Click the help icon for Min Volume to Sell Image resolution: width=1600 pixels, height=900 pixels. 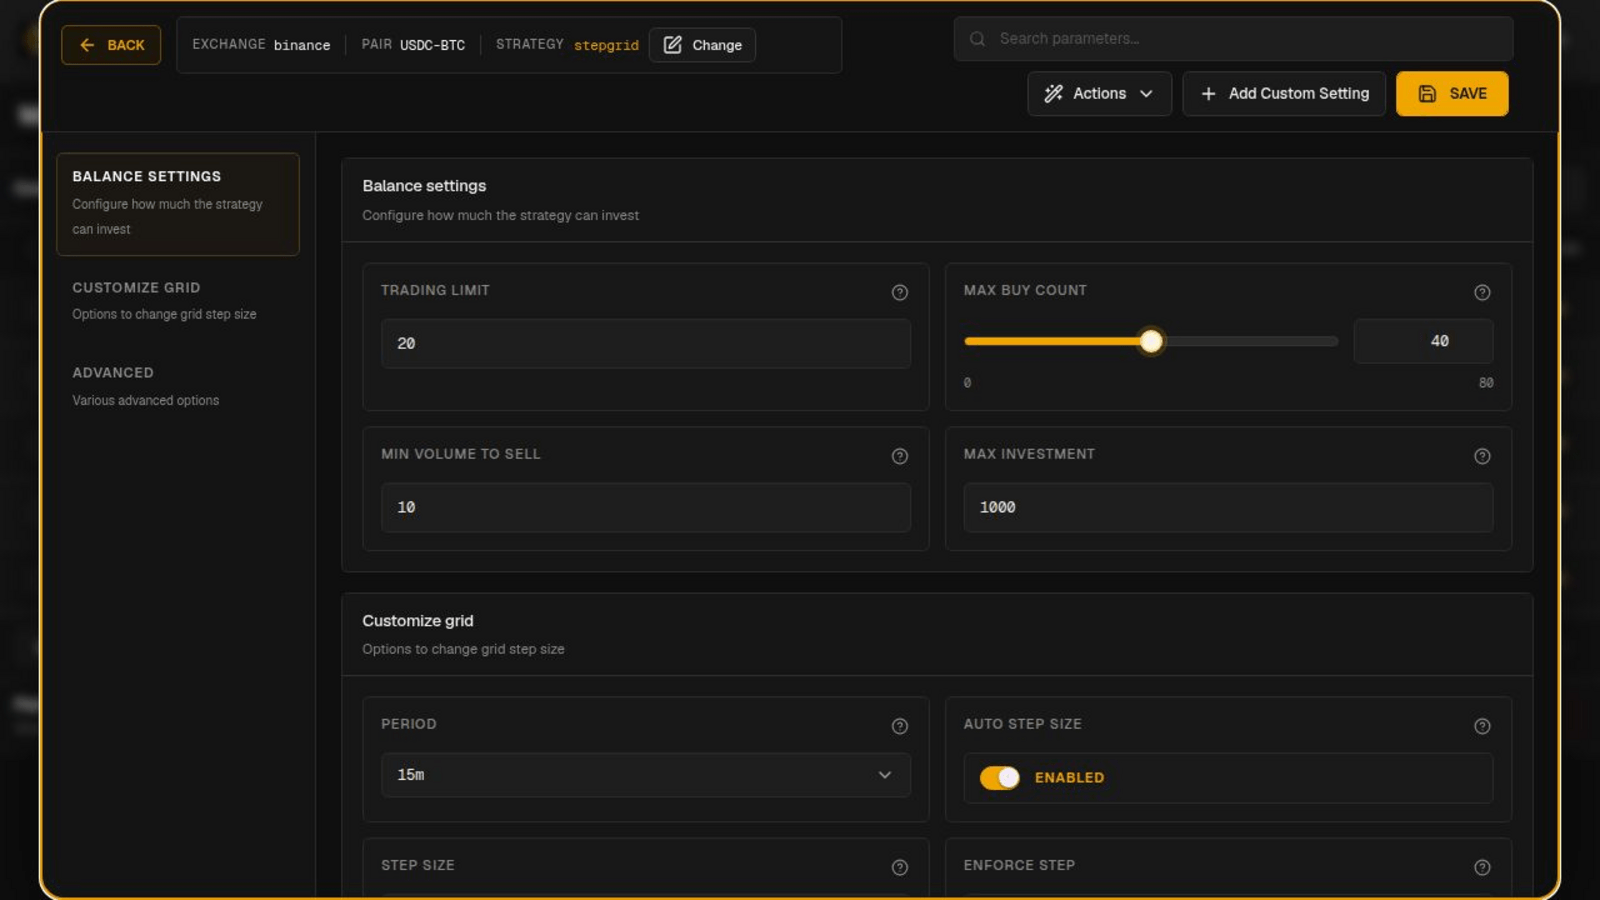[x=900, y=456]
